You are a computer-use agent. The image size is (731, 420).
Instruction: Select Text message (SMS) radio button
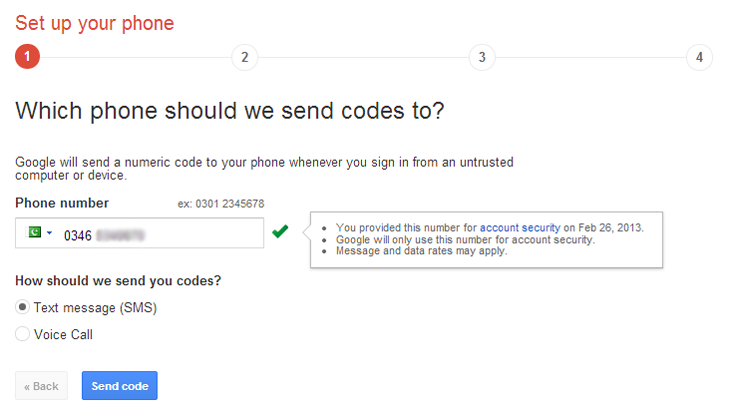click(23, 307)
